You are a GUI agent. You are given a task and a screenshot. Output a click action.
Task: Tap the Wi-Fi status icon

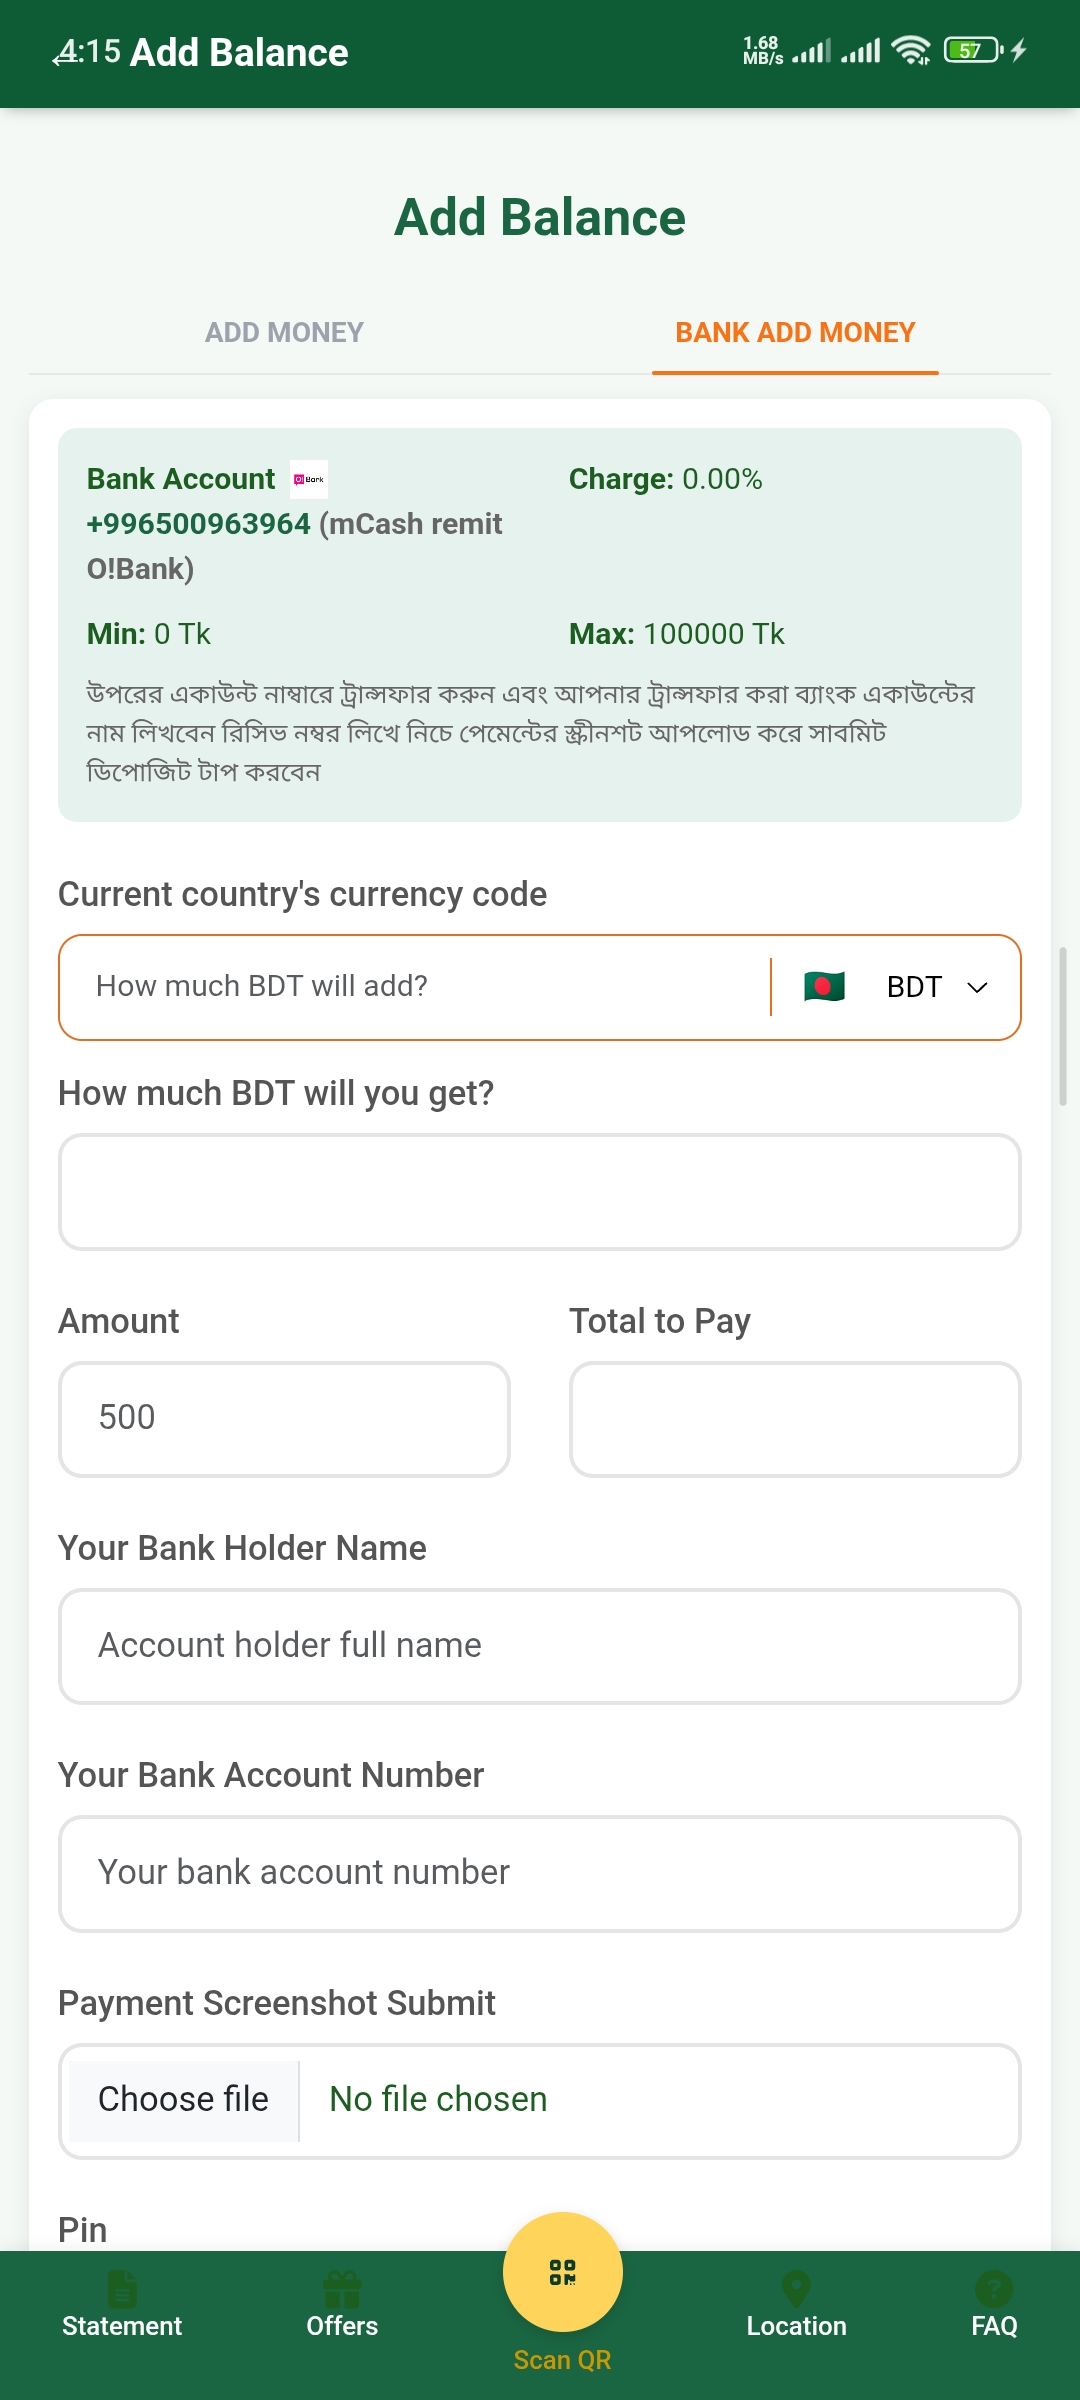click(910, 50)
